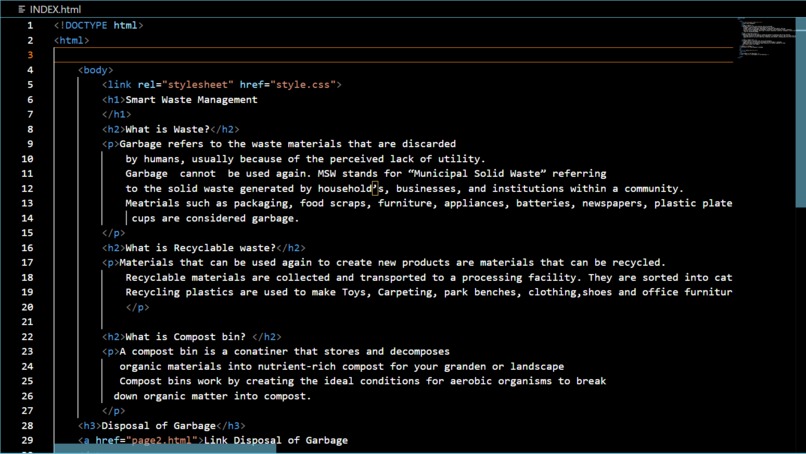Viewport: 806px width, 454px height.
Task: Click line number 12 in gutter
Action: (27, 188)
